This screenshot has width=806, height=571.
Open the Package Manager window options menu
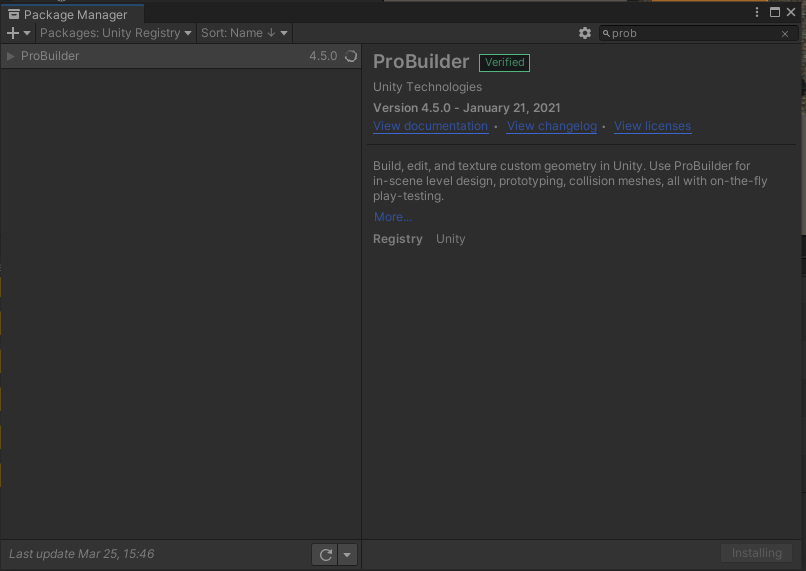click(x=757, y=12)
